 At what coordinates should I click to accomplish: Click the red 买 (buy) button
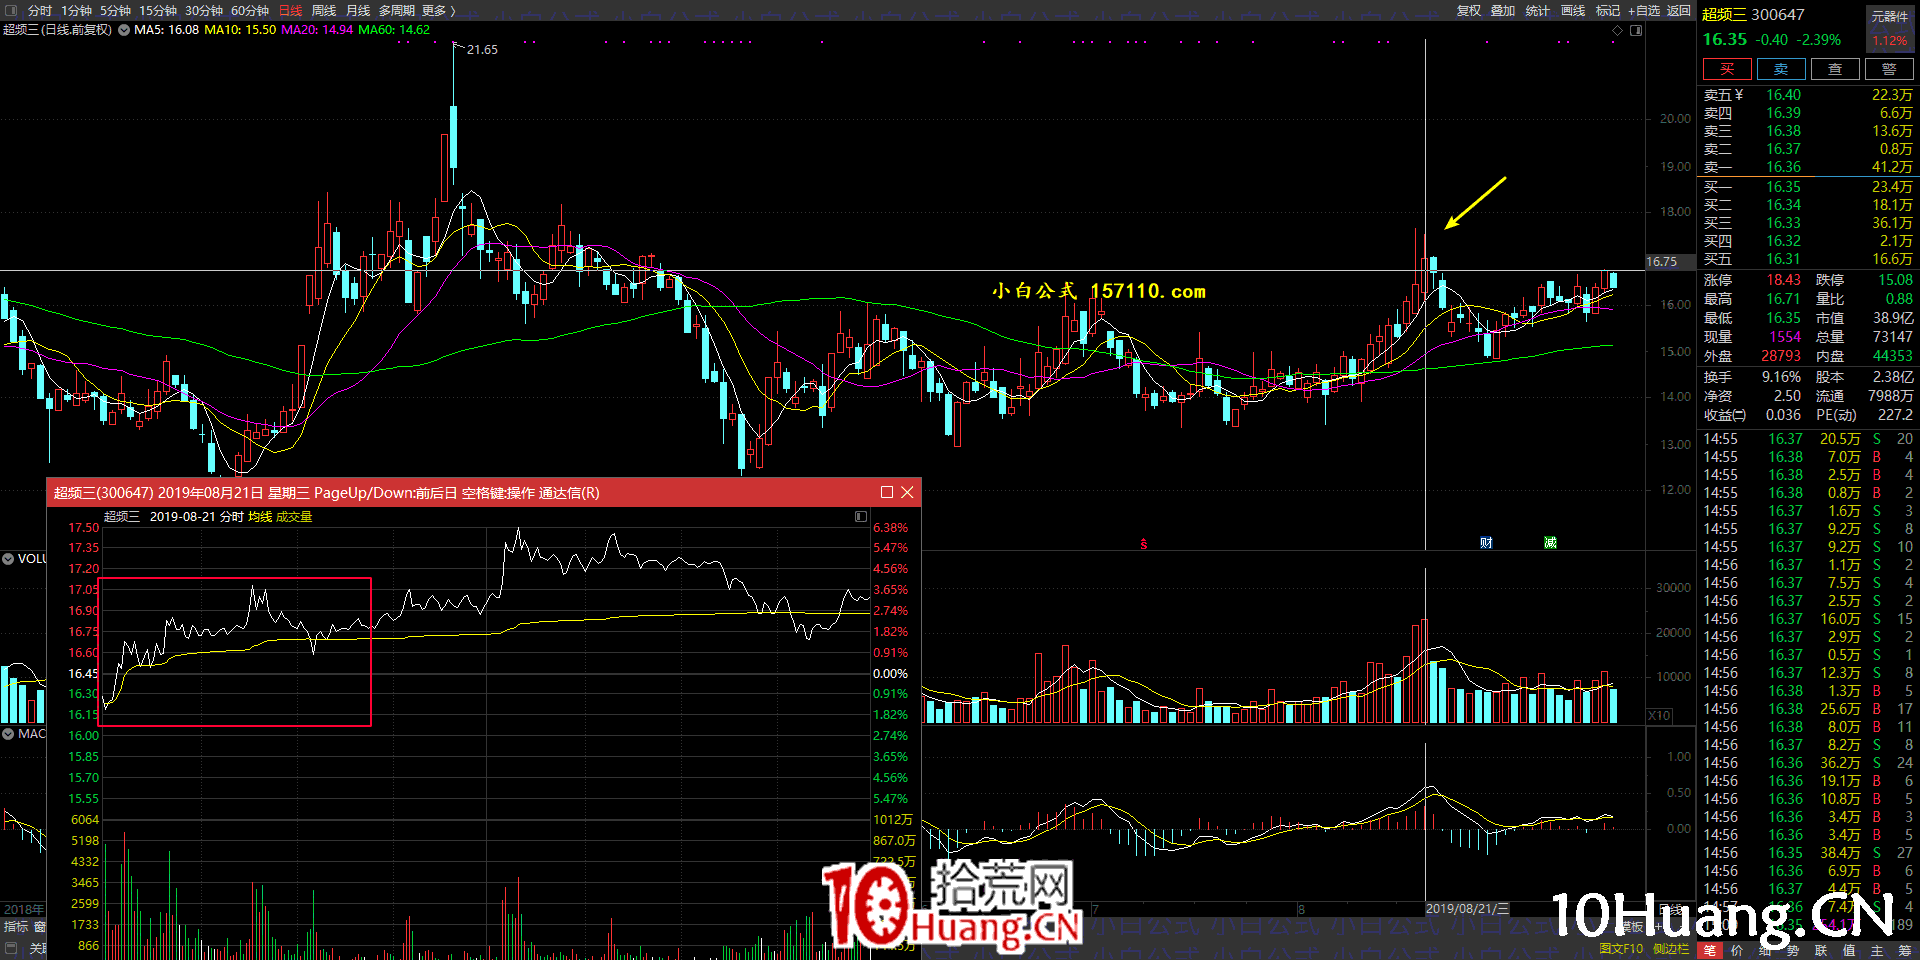1727,69
